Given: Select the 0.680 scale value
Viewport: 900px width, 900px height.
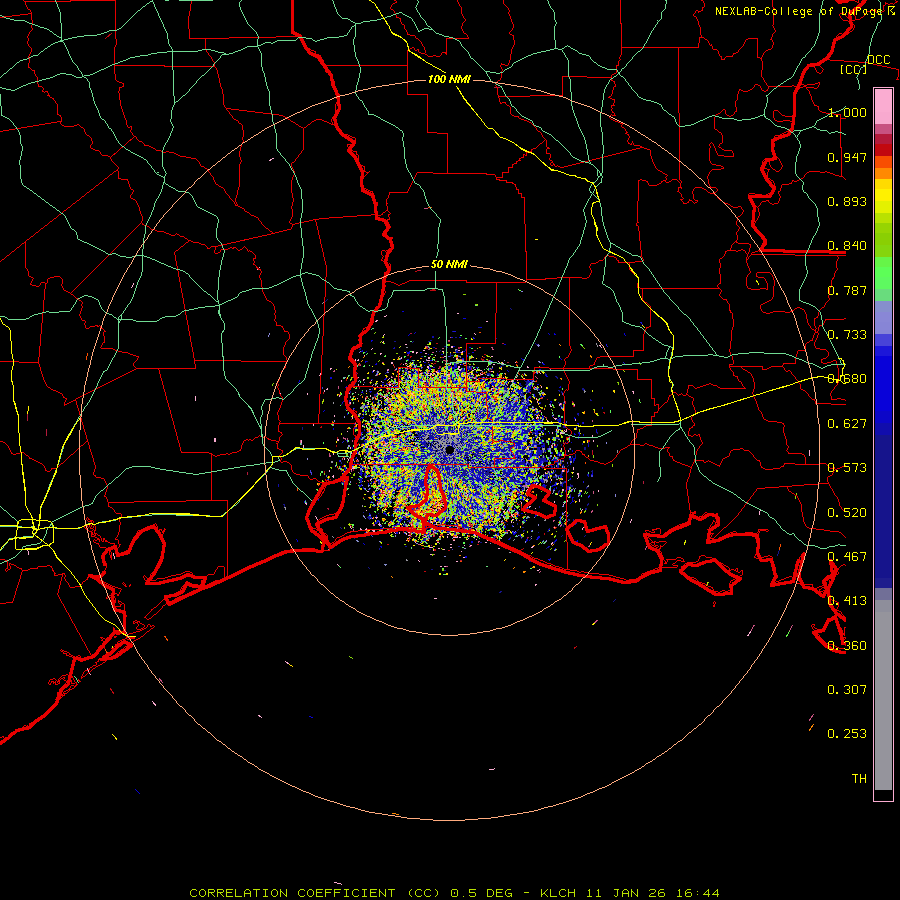Looking at the screenshot, I should [847, 379].
